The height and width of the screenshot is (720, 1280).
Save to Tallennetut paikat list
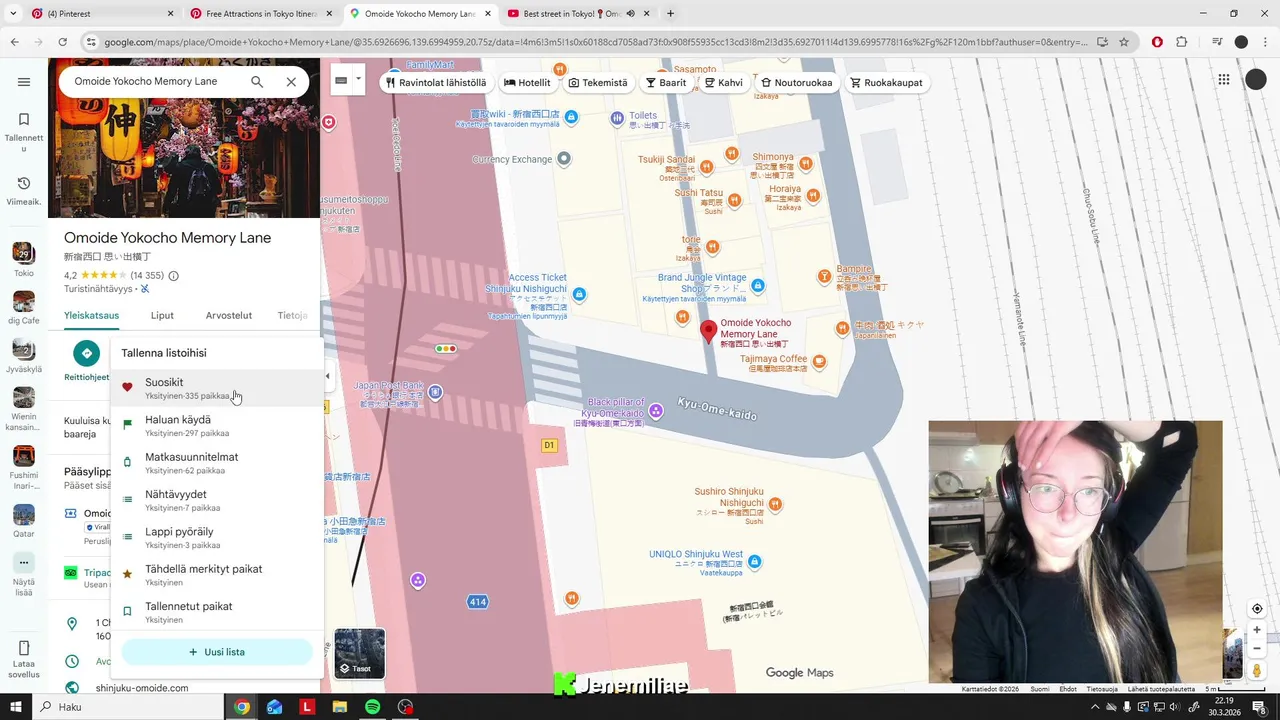[x=217, y=612]
